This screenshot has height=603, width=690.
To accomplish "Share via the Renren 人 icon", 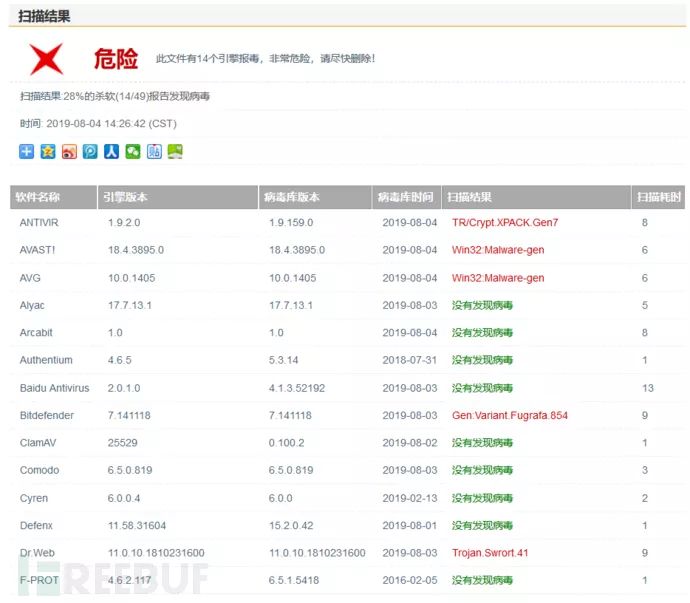I will point(111,152).
